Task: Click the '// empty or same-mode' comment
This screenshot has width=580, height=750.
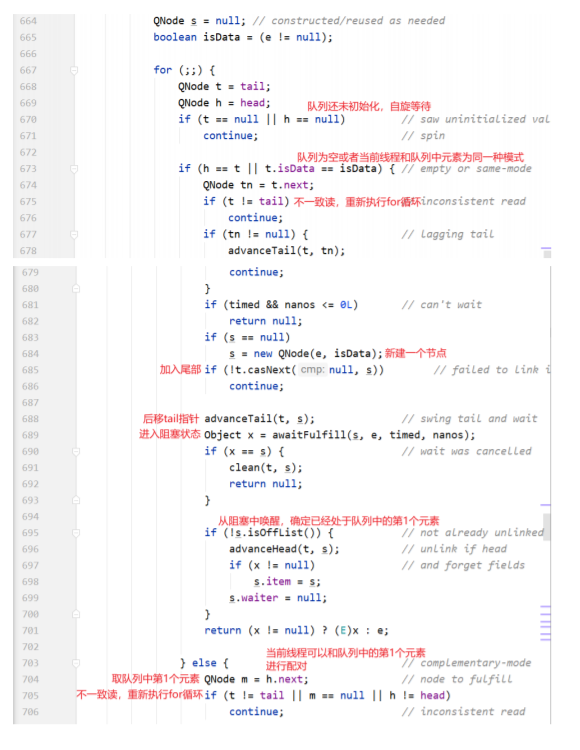Action: click(x=467, y=169)
